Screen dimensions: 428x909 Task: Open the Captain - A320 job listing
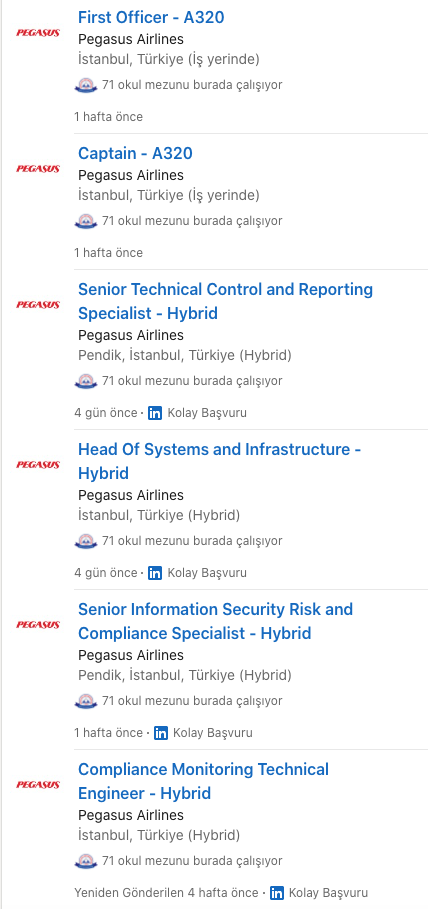[x=135, y=154]
